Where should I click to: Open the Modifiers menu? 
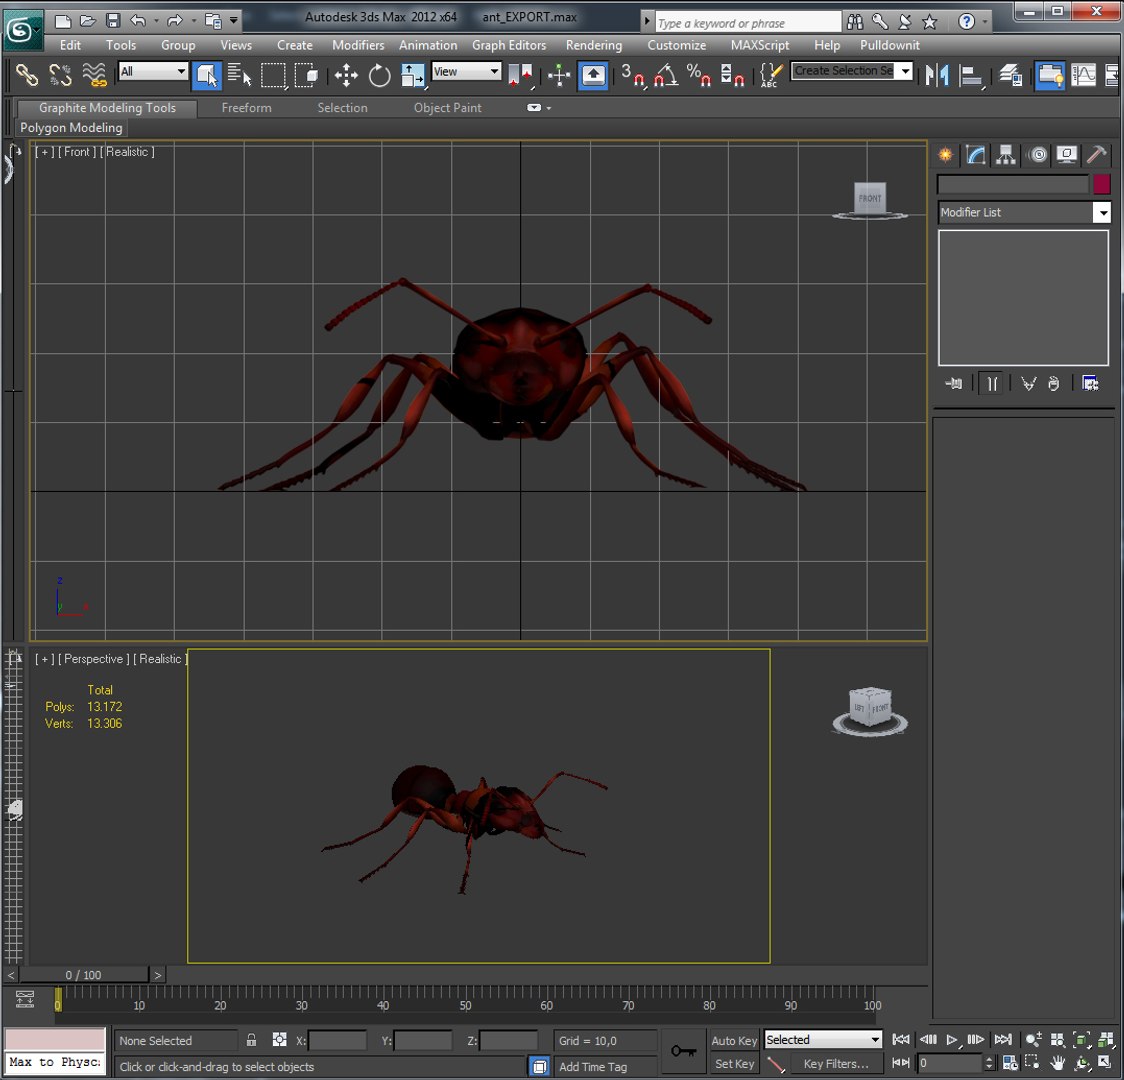(x=358, y=44)
